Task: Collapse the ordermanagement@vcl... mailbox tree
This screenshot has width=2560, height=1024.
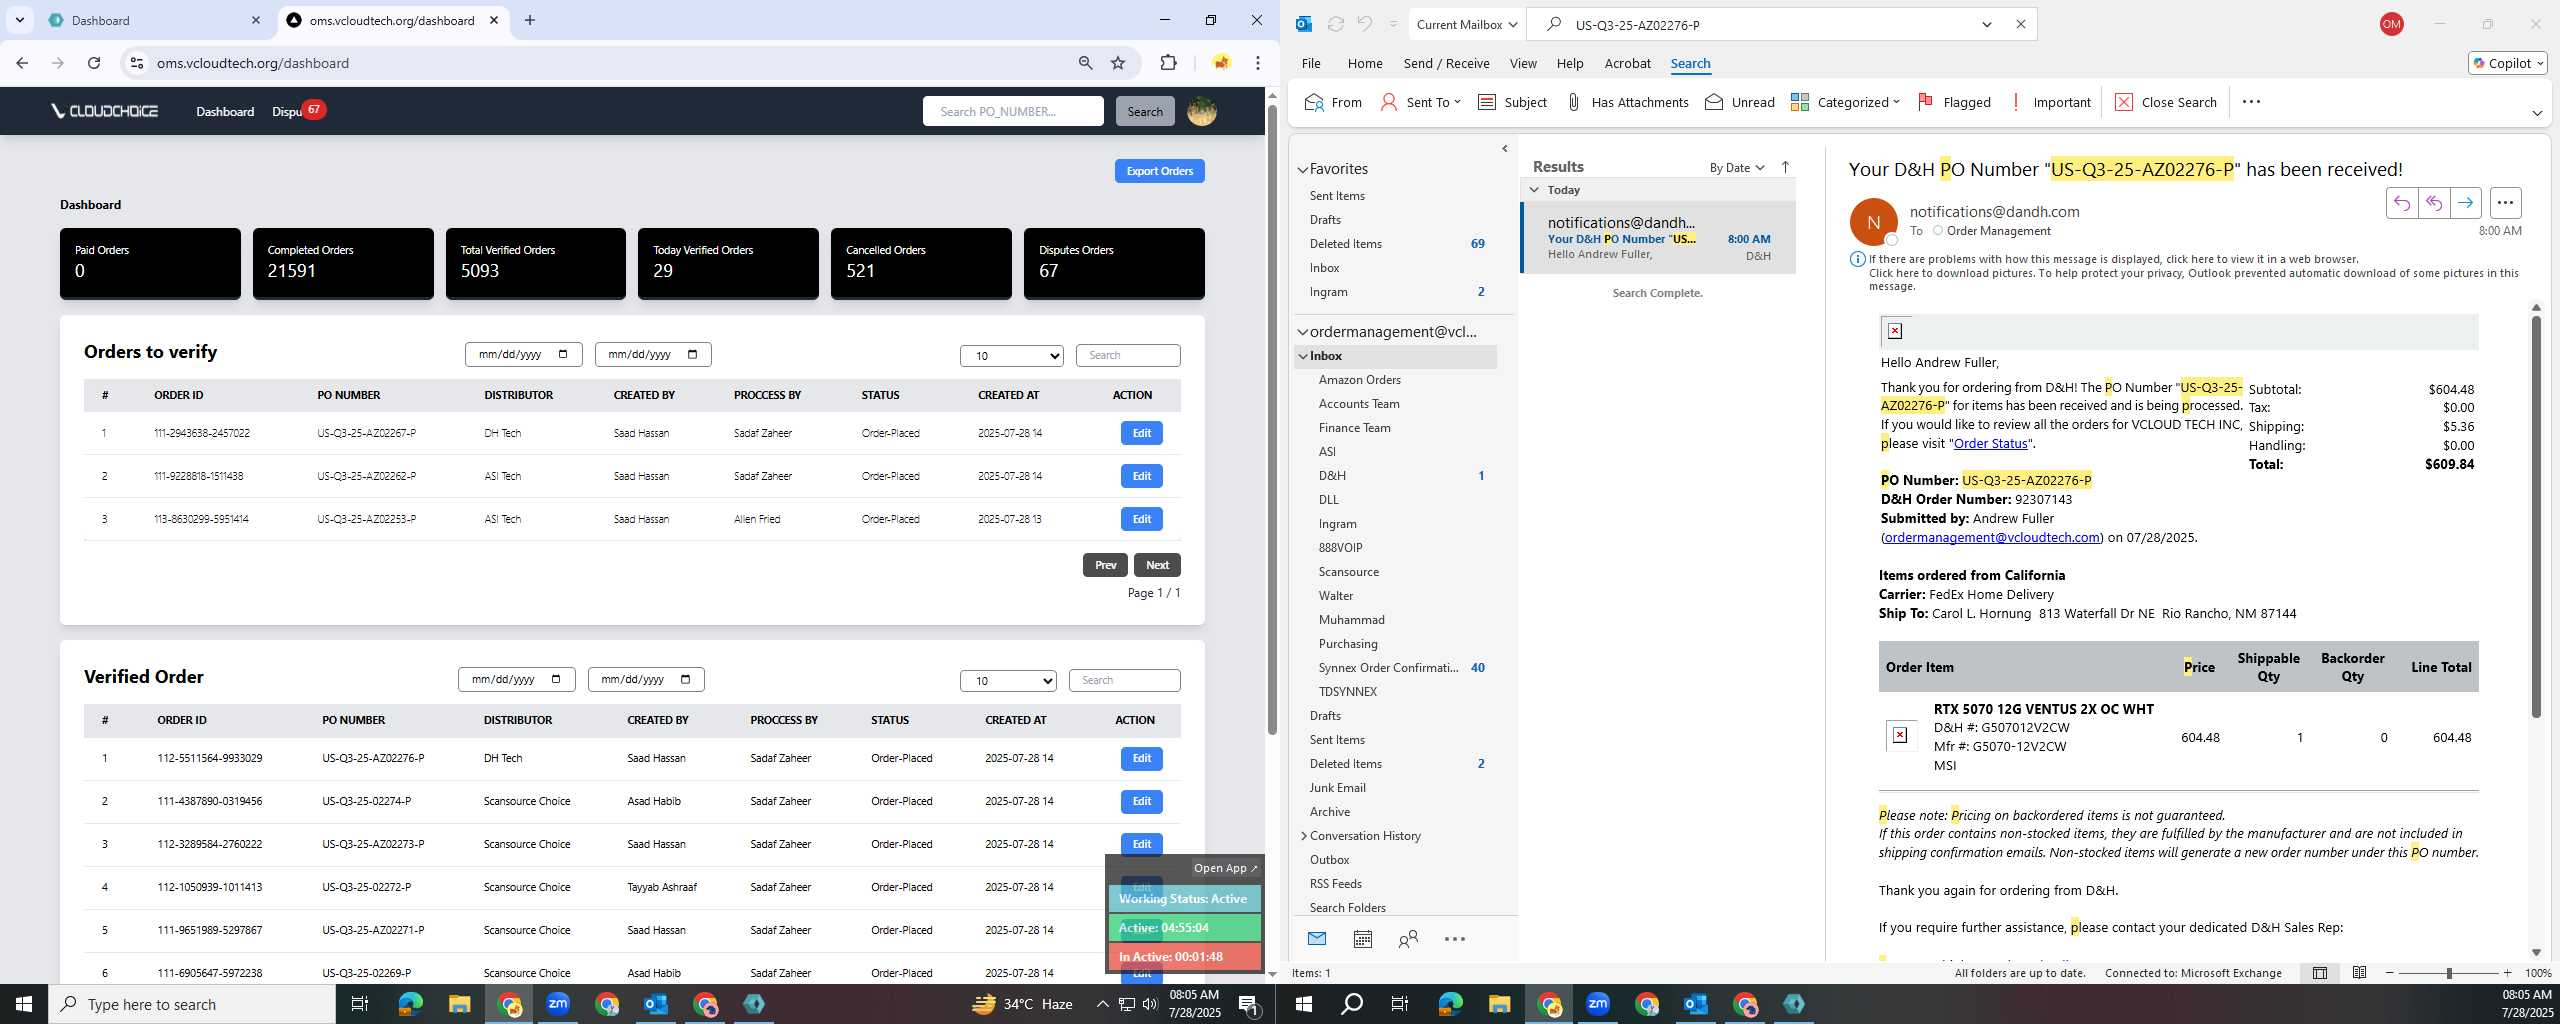Action: pyautogui.click(x=1303, y=332)
